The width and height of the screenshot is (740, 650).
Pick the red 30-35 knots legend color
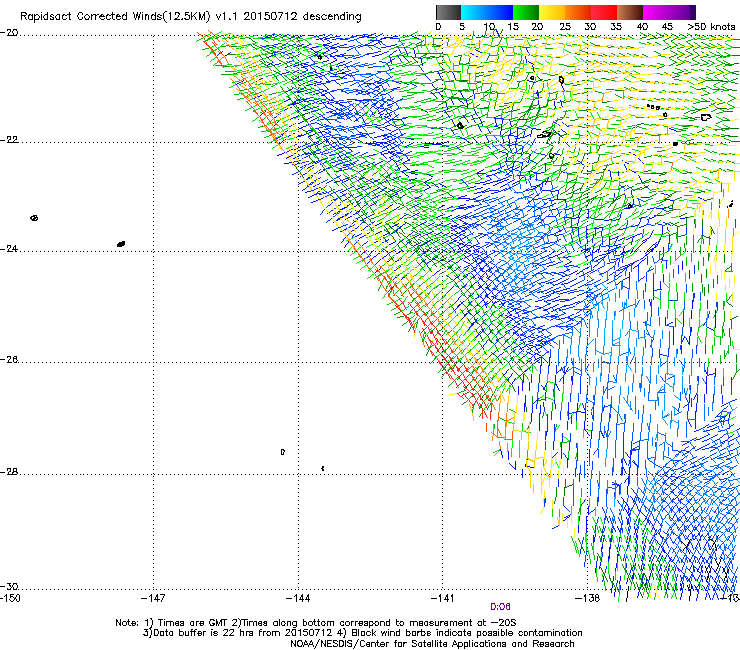[x=604, y=12]
